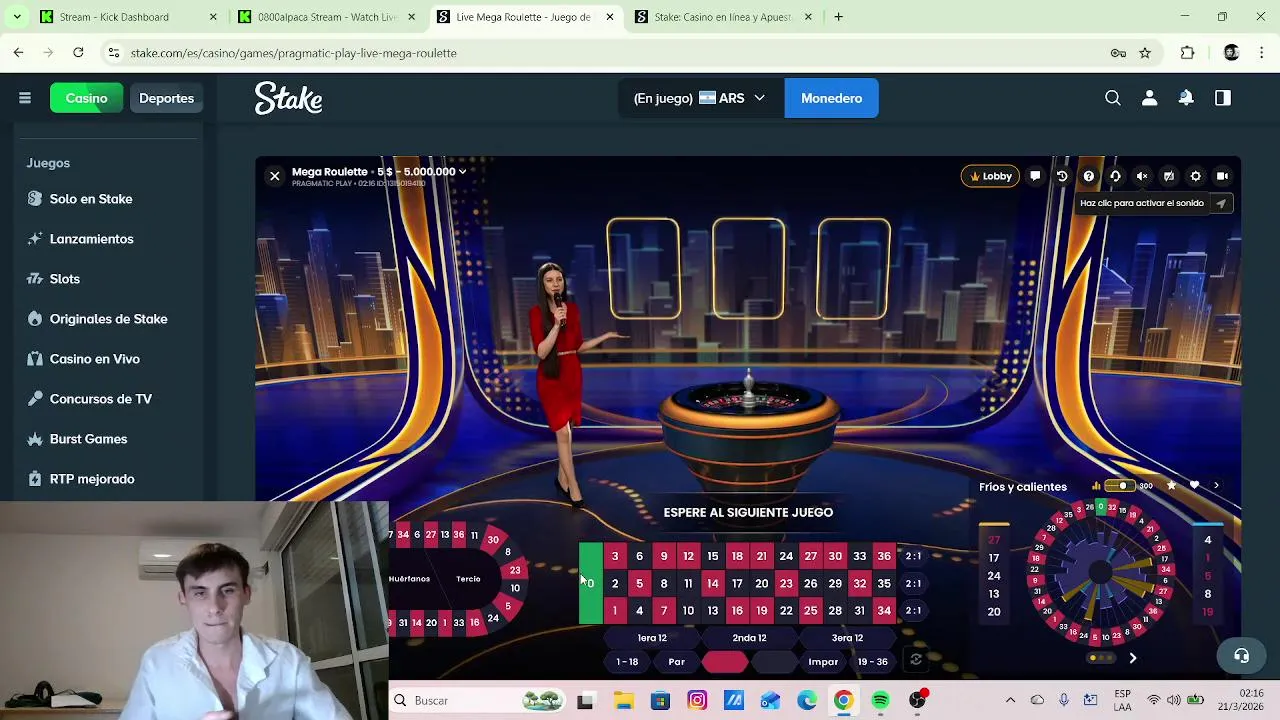This screenshot has width=1280, height=720.
Task: Go to next statistics page arrow
Action: pos(1132,658)
